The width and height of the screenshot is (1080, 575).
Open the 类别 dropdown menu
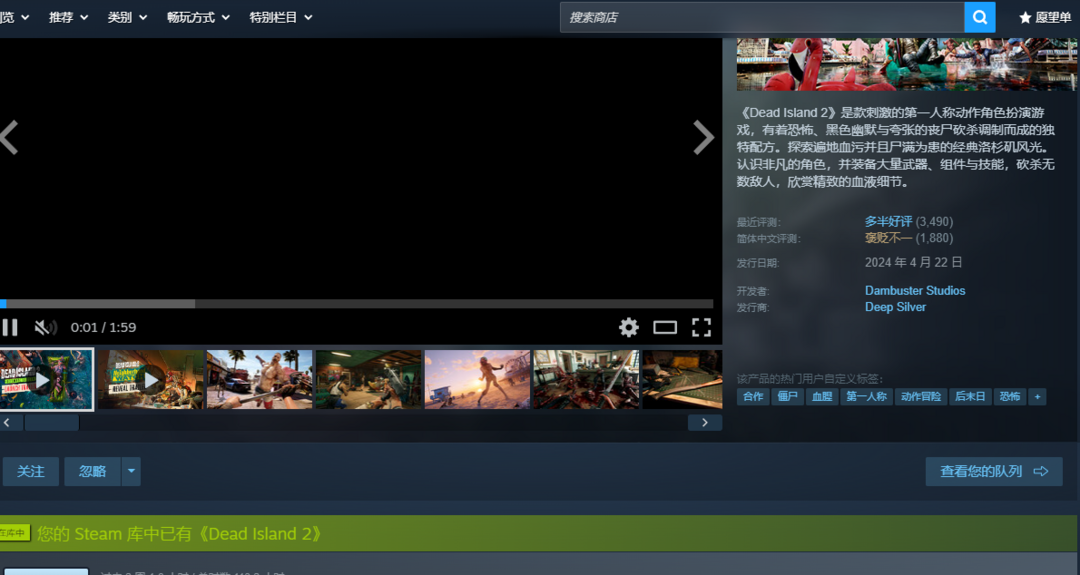[x=127, y=17]
